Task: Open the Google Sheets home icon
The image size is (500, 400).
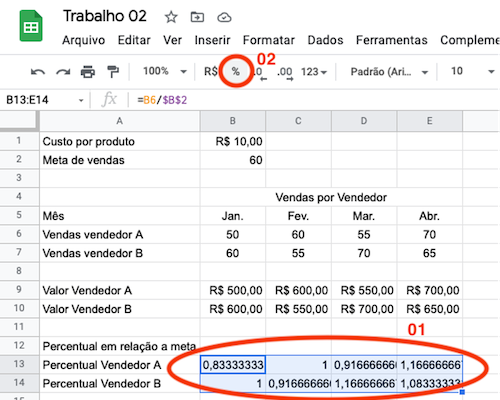Action: [x=31, y=26]
